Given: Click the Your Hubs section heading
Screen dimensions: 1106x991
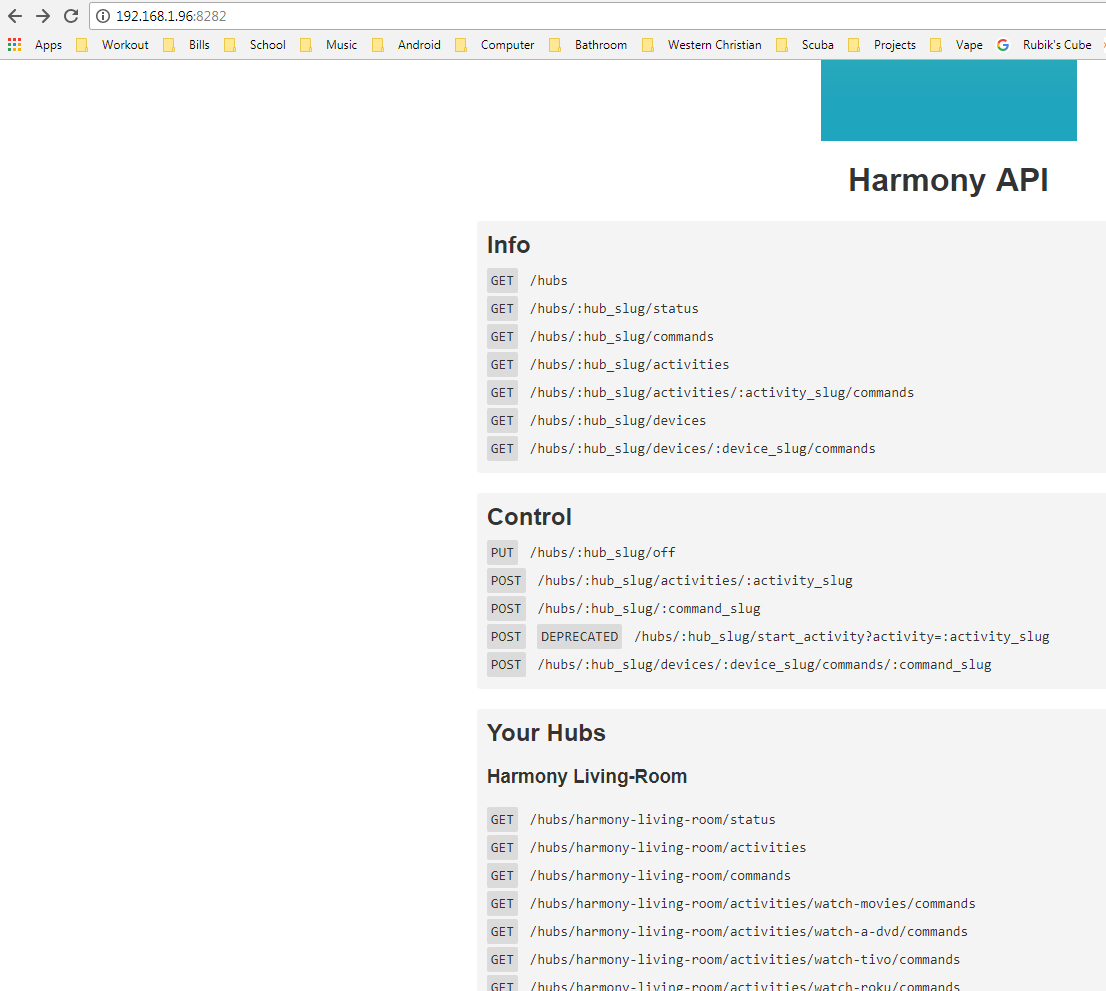Looking at the screenshot, I should (546, 733).
